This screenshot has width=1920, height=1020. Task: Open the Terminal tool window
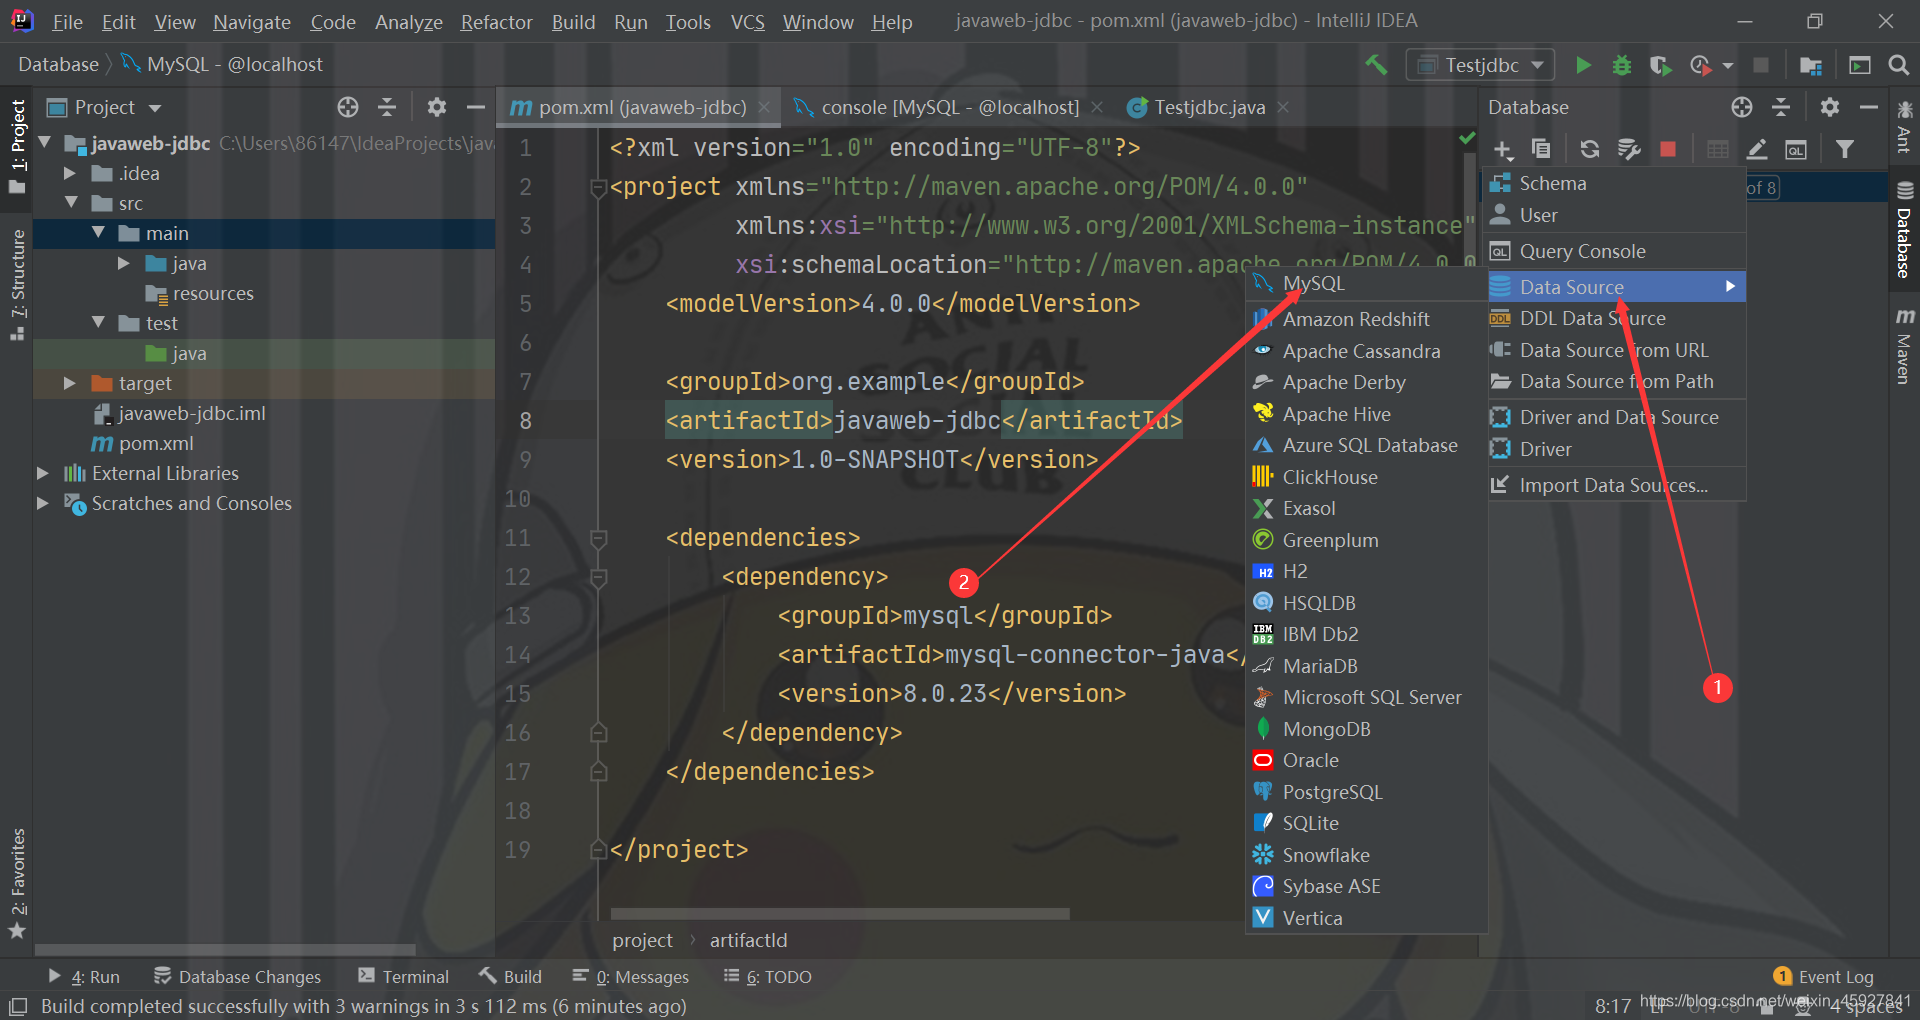[404, 977]
